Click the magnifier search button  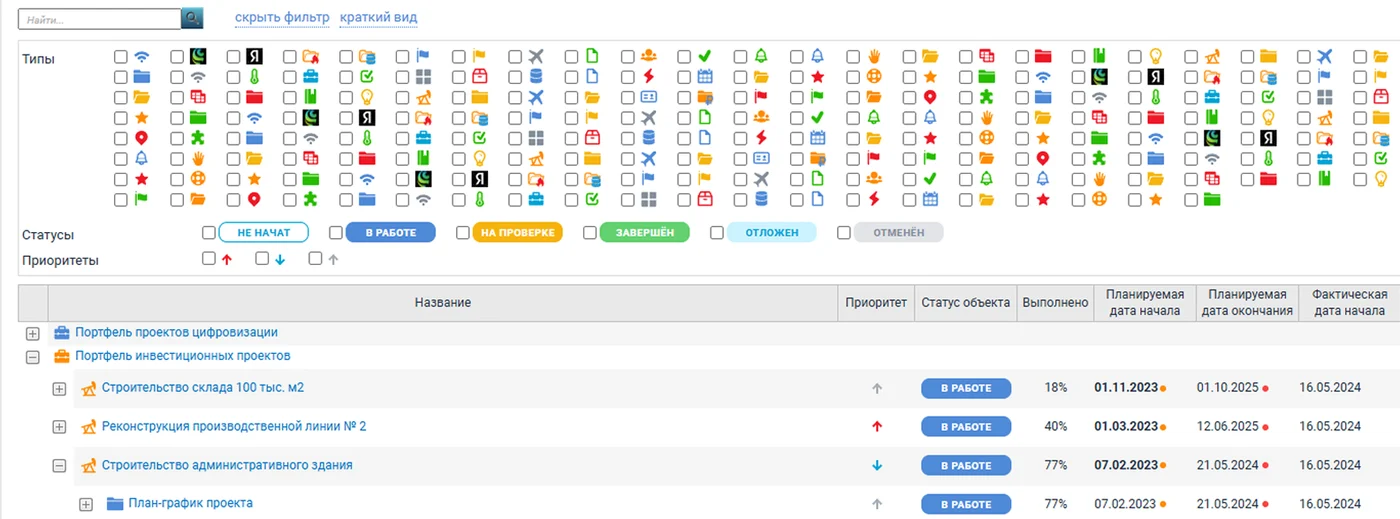192,18
